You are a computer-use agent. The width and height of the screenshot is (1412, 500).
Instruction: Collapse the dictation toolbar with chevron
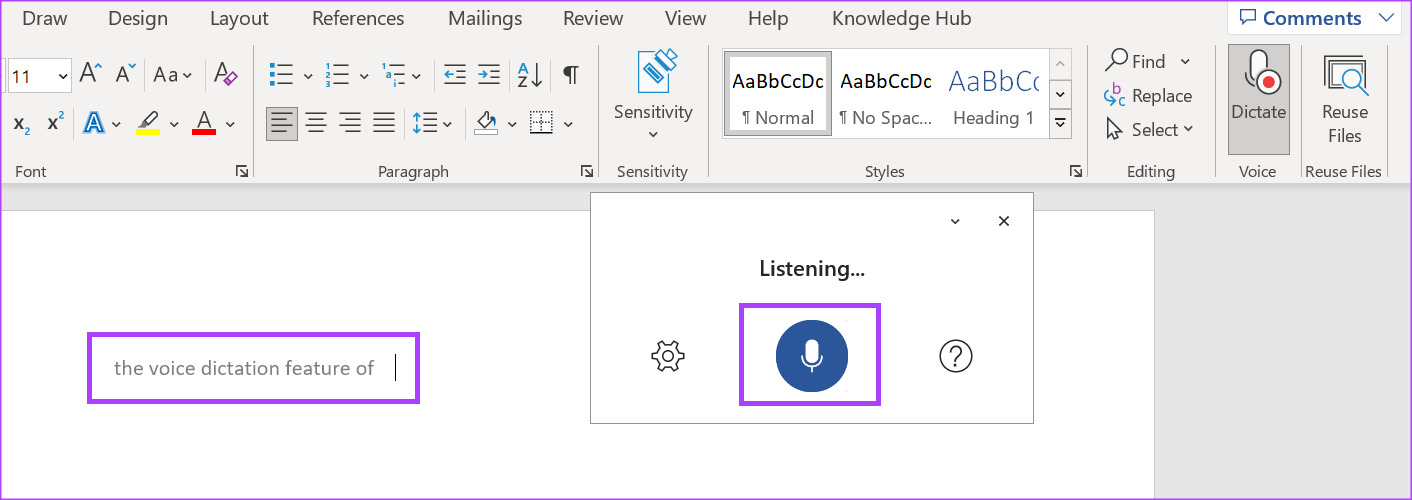pos(955,221)
